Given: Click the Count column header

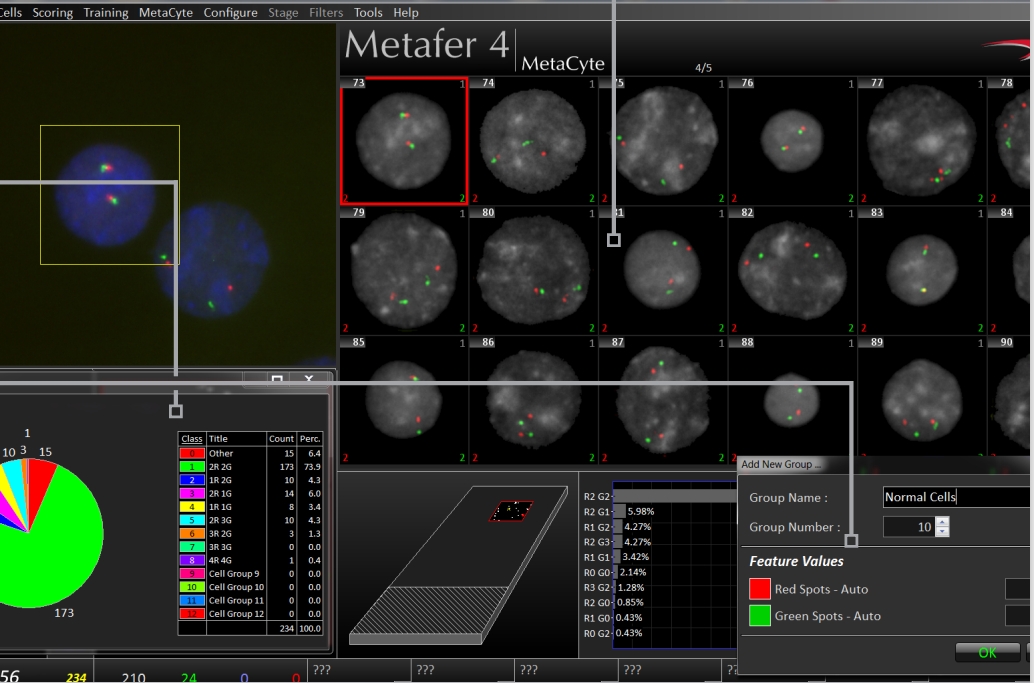Looking at the screenshot, I should coord(282,438).
